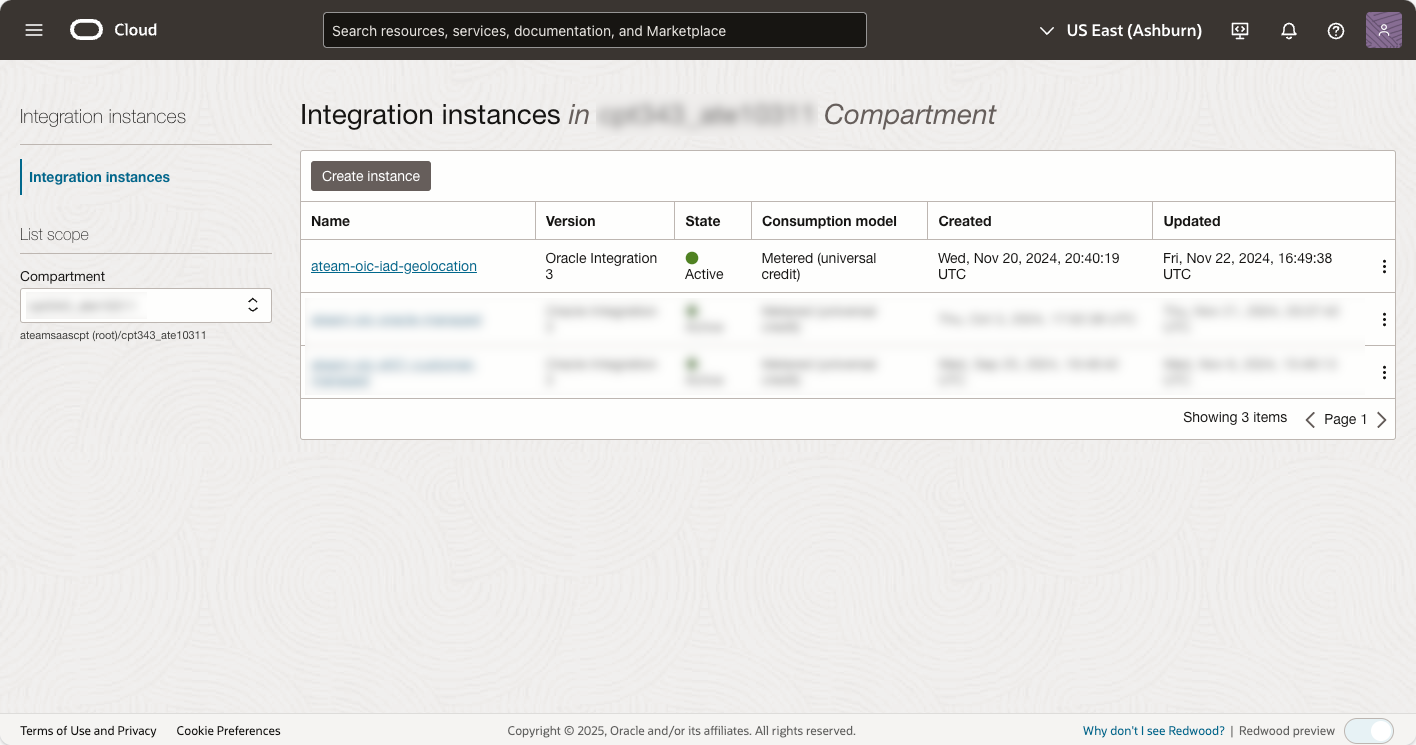The width and height of the screenshot is (1416, 745).
Task: Open the Why don't I see Redwood link
Action: pyautogui.click(x=1153, y=731)
